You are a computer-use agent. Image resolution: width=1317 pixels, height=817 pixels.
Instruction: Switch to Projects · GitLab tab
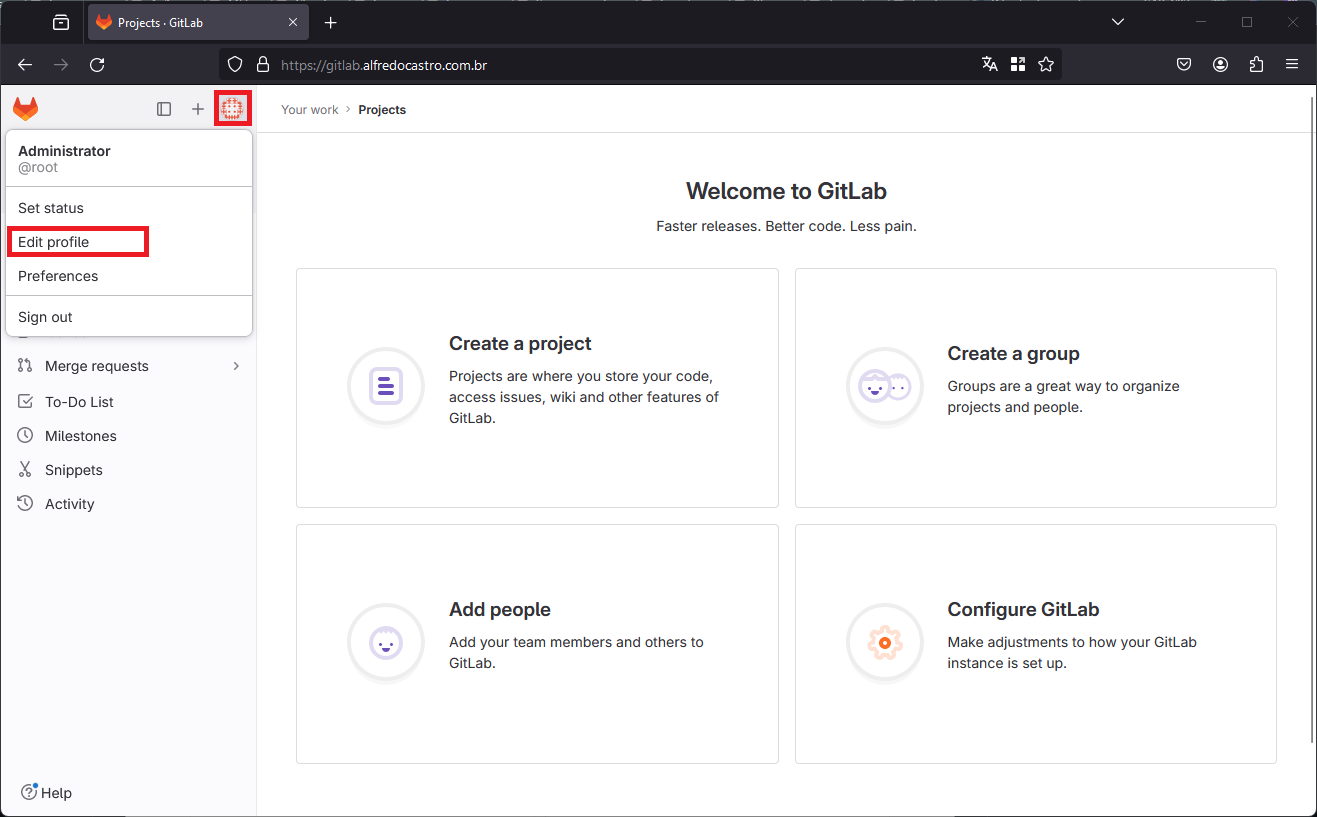tap(198, 22)
